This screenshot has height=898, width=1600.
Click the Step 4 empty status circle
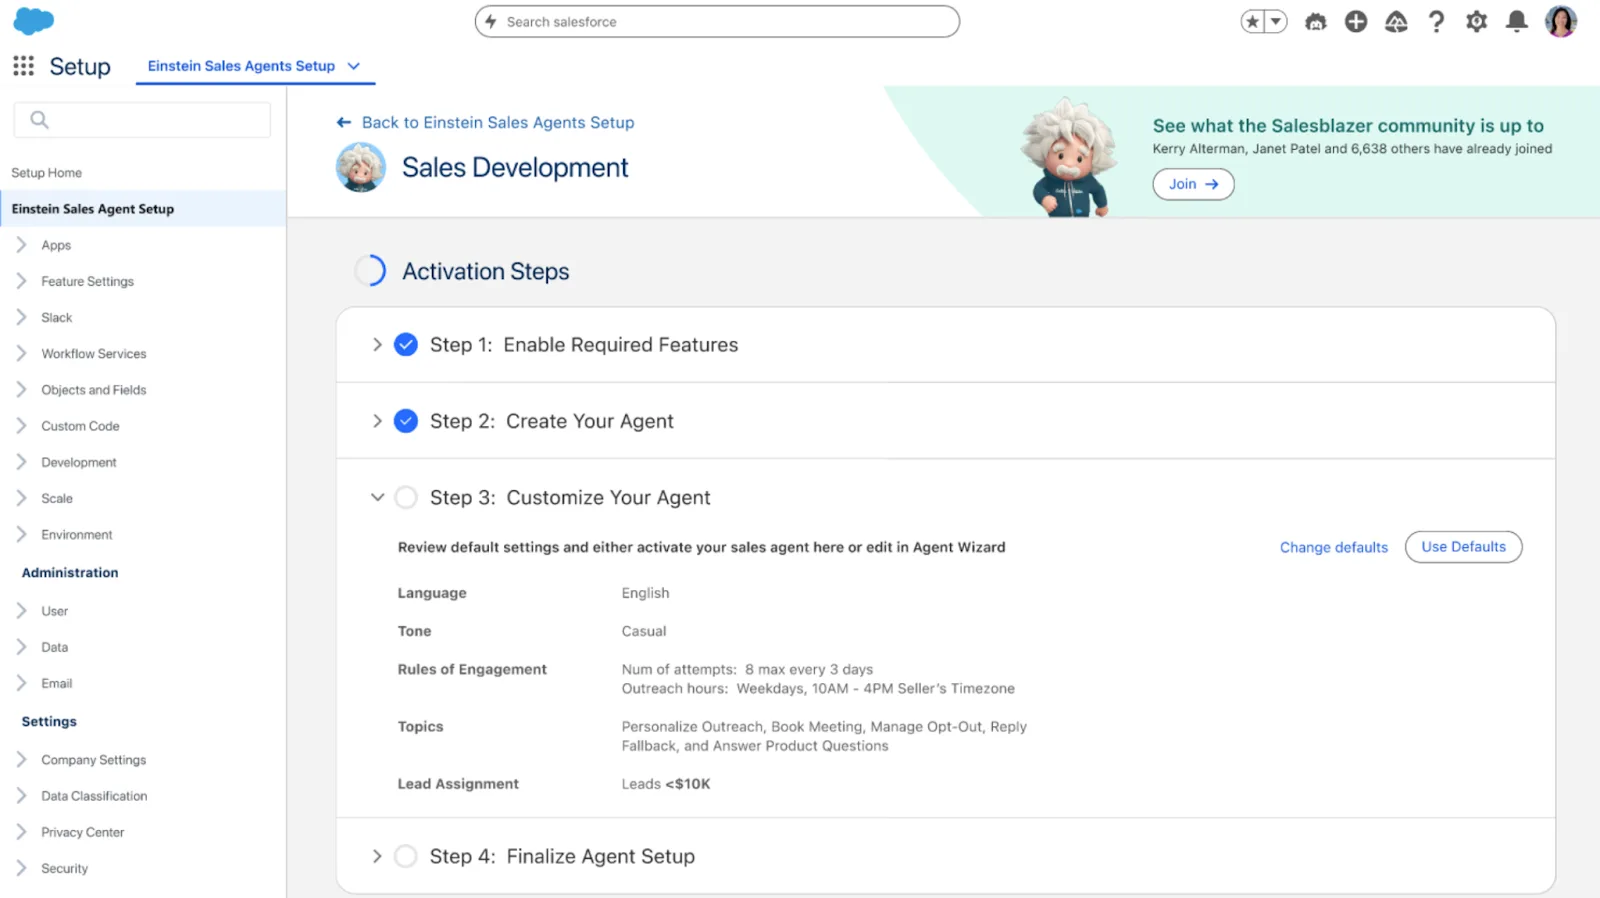(406, 856)
